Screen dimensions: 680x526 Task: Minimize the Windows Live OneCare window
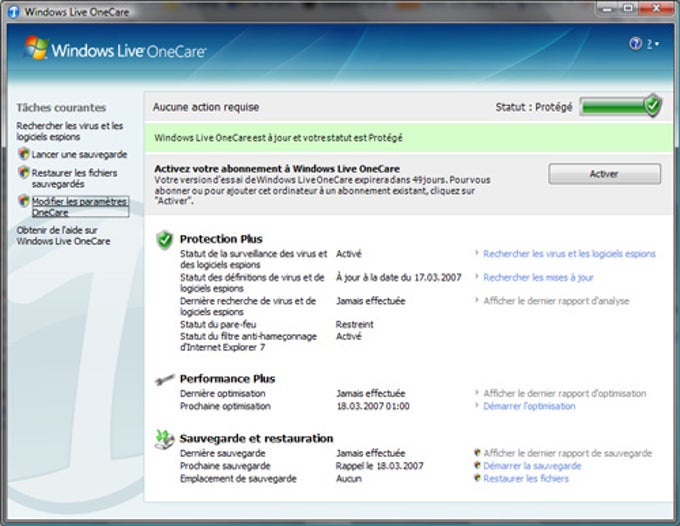pos(608,8)
